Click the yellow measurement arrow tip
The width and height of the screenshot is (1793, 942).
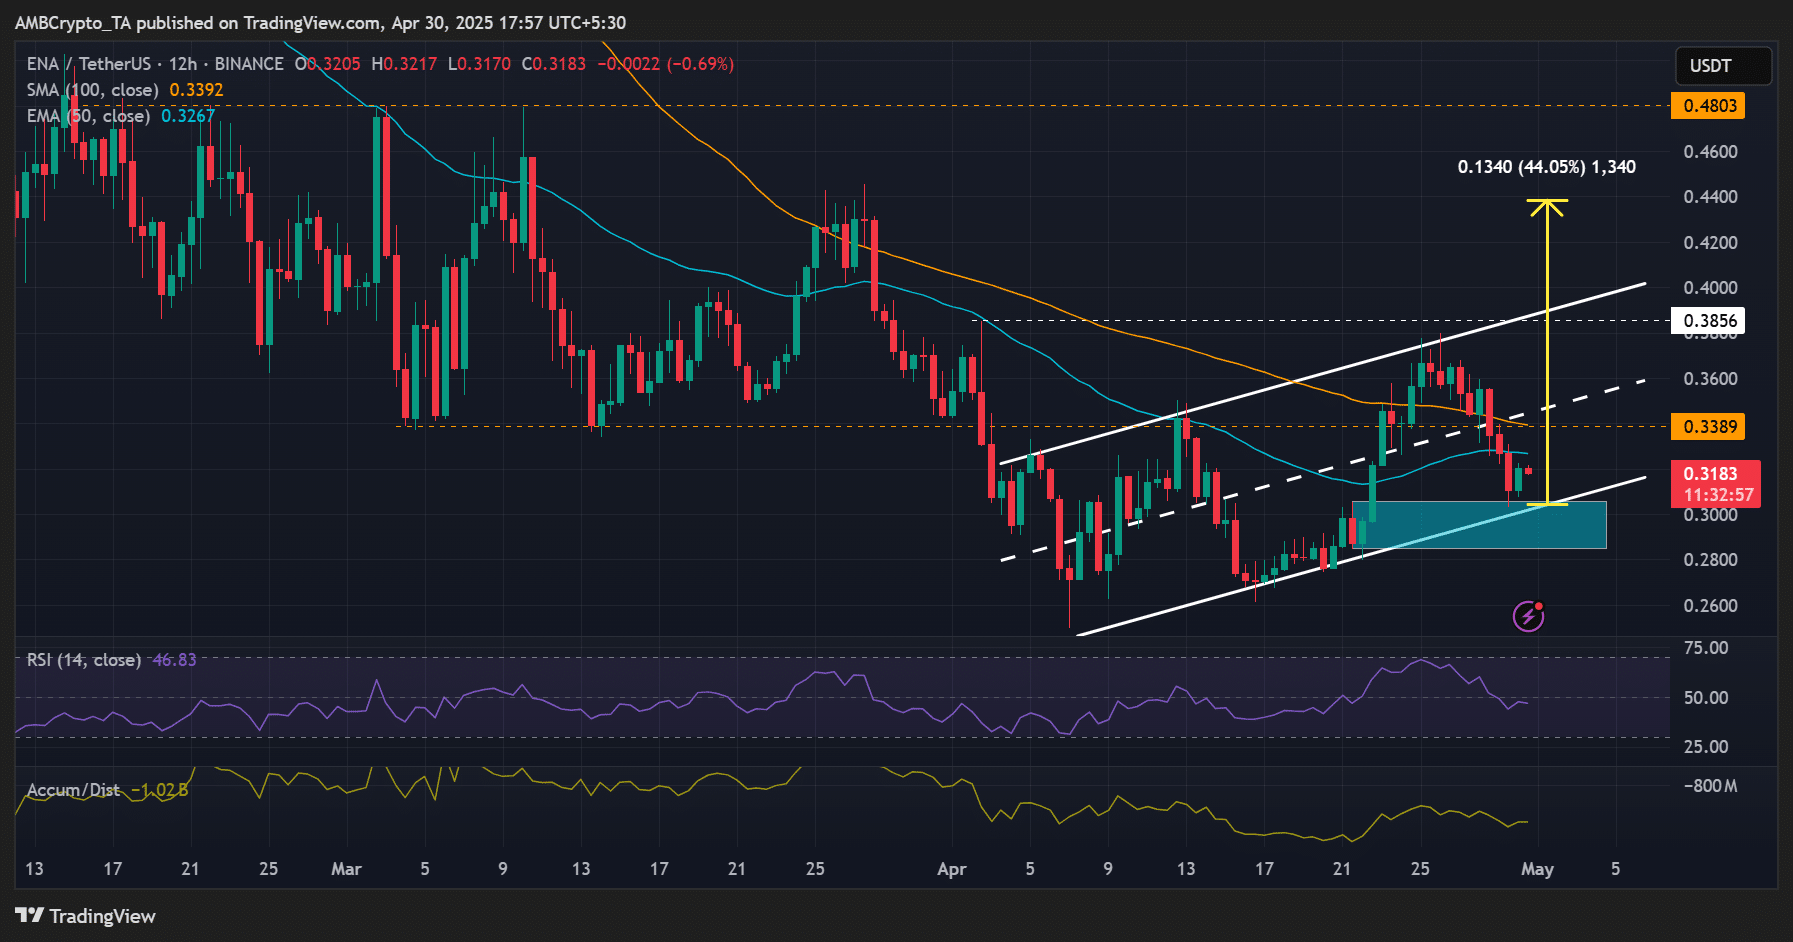(x=1547, y=202)
